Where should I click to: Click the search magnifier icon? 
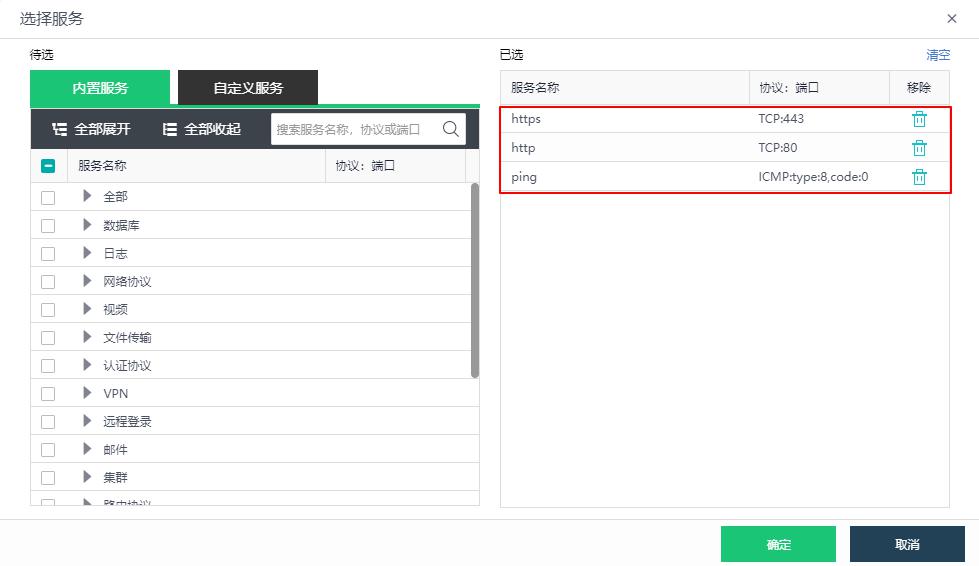pos(450,129)
